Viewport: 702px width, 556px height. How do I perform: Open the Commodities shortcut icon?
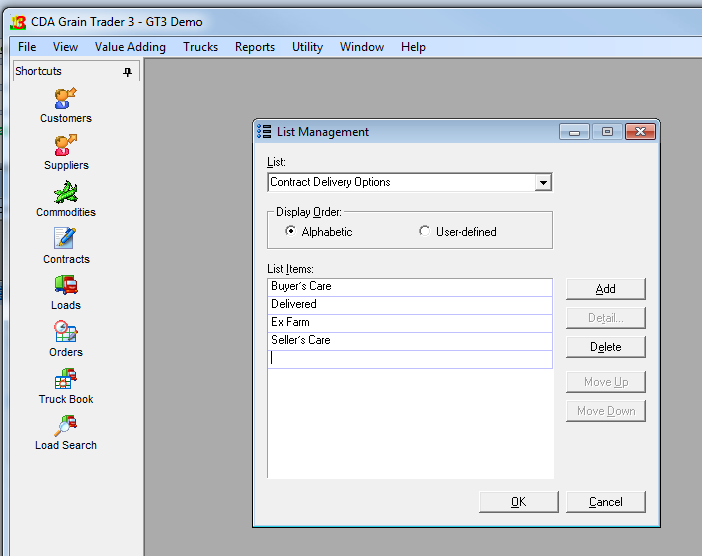coord(66,192)
